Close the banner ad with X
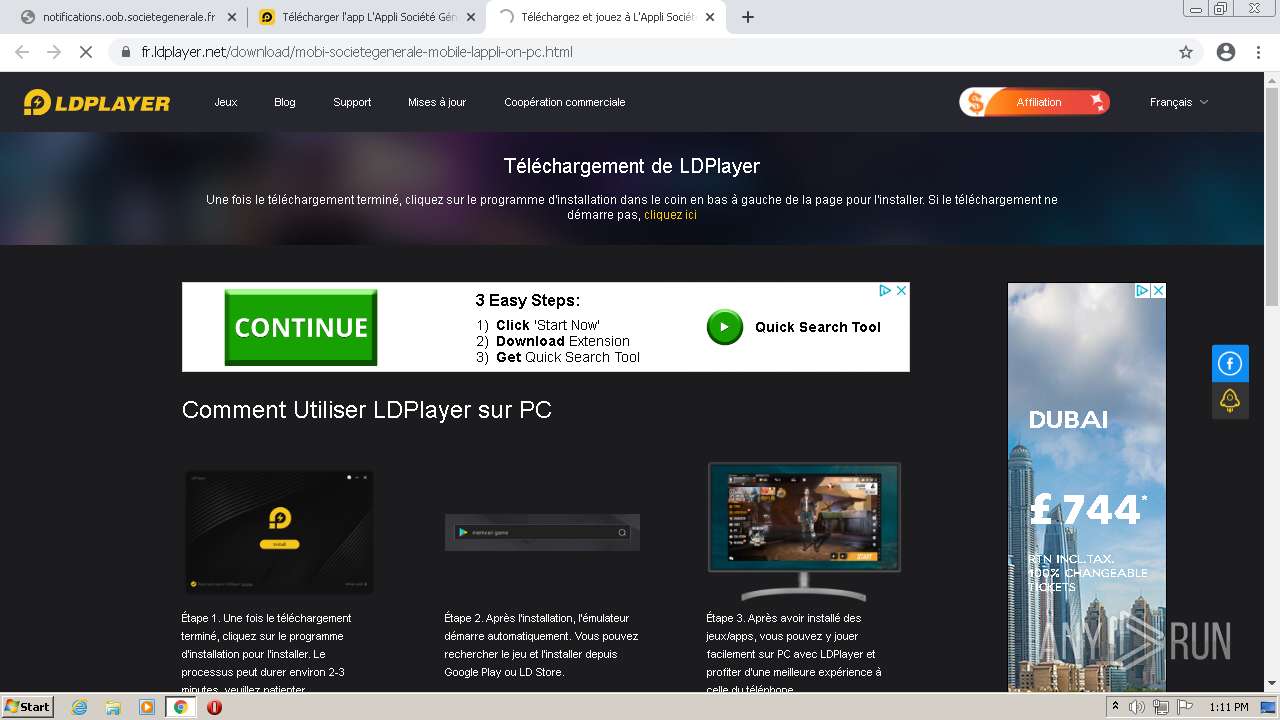 [x=901, y=290]
